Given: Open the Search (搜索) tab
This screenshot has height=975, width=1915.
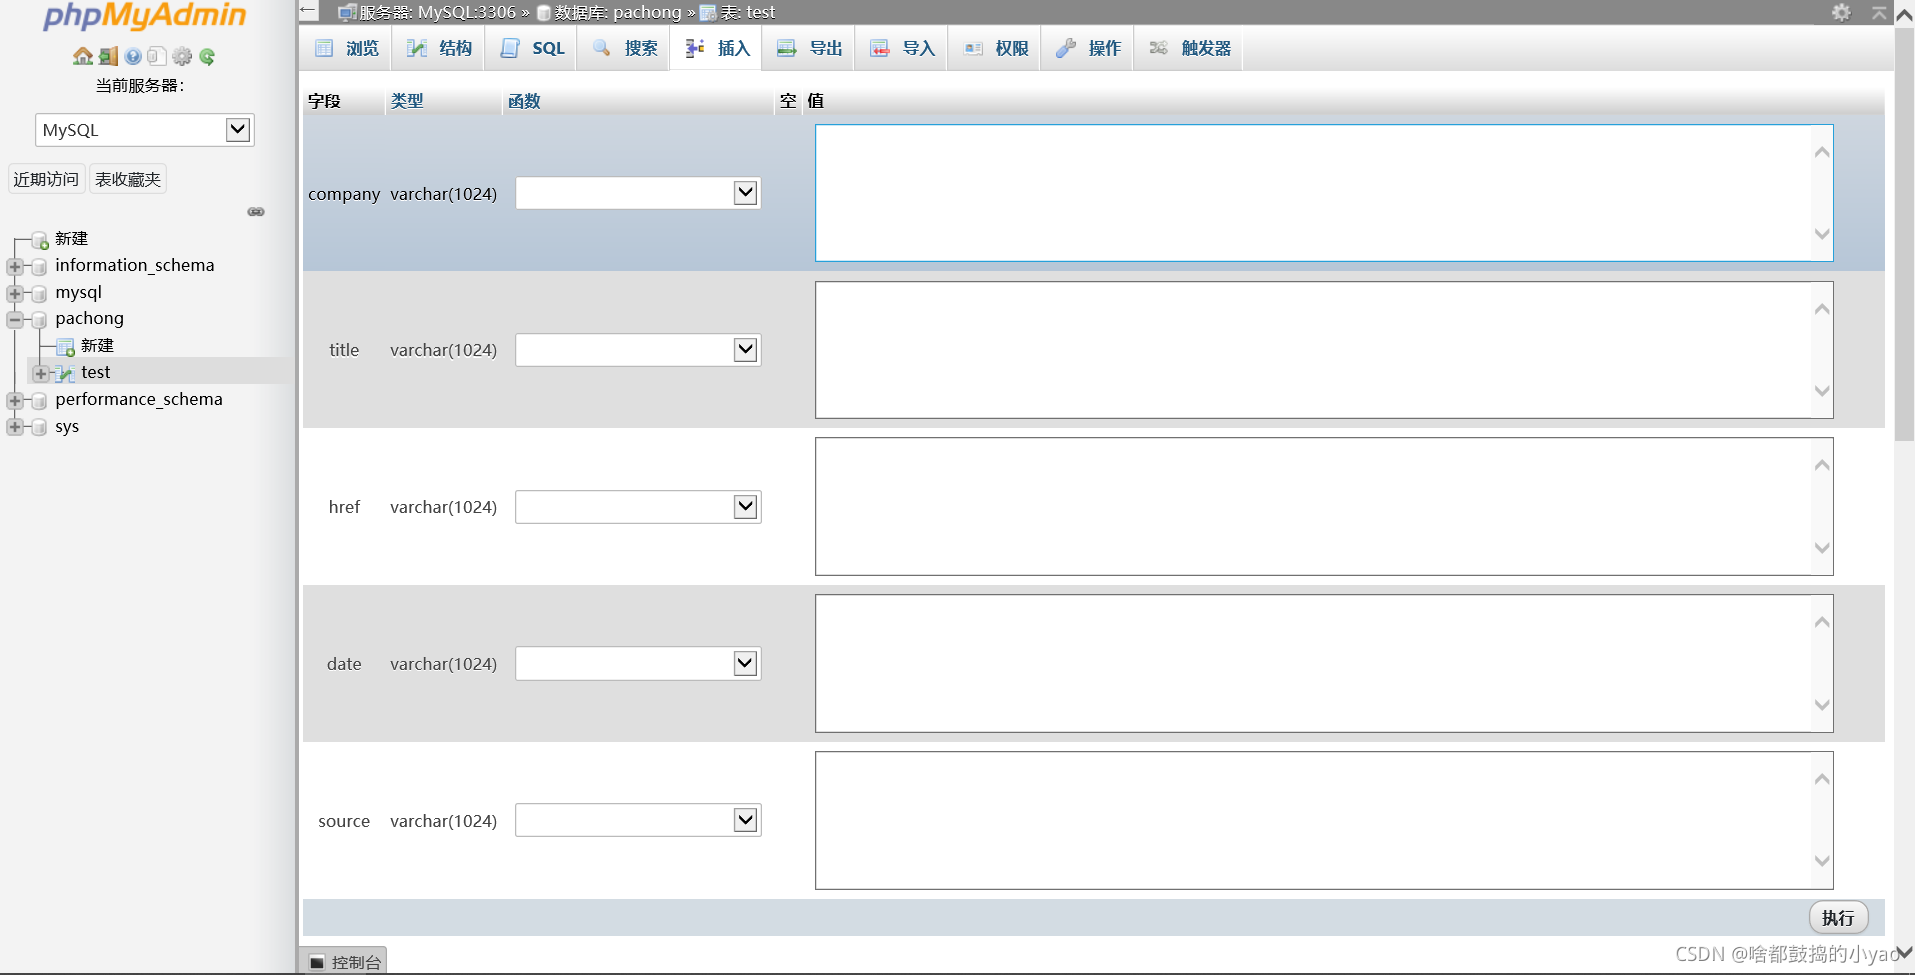Looking at the screenshot, I should [624, 48].
